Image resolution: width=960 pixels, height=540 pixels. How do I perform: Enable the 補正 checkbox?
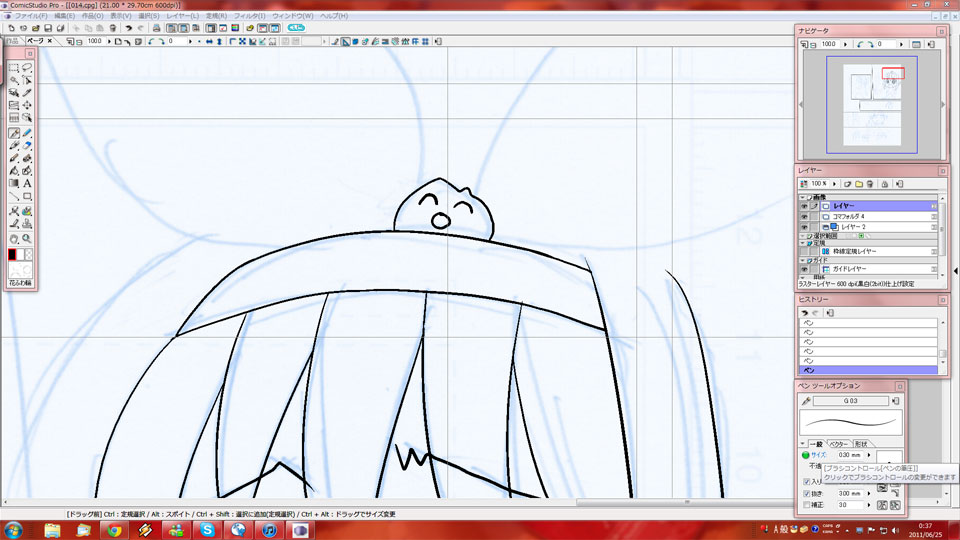(x=806, y=505)
